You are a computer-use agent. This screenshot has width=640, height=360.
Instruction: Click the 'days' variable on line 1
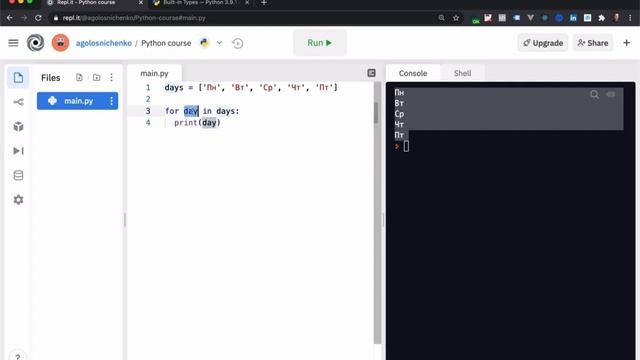click(174, 87)
